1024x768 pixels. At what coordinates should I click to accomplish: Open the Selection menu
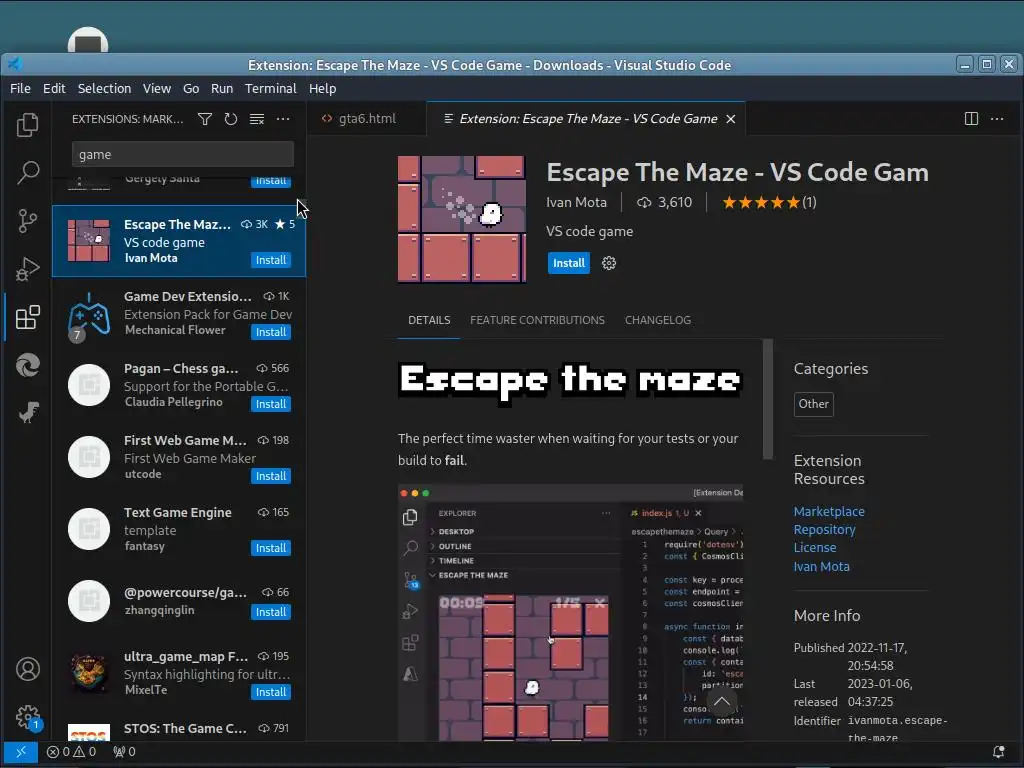[104, 88]
